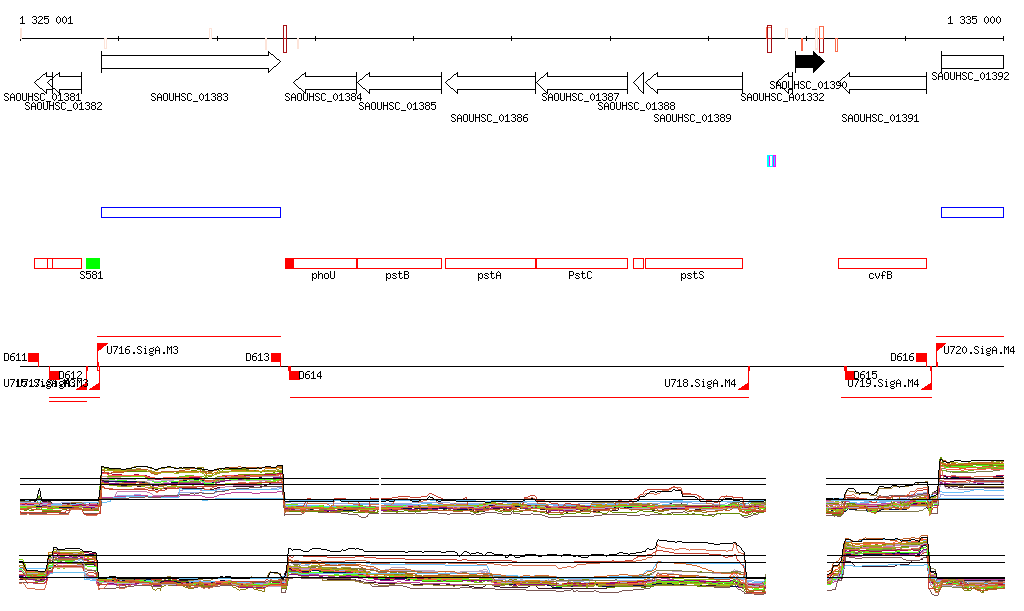Click the SAOUHSC_01391 gene label
Screen dimensions: 1024x611
[x=880, y=118]
